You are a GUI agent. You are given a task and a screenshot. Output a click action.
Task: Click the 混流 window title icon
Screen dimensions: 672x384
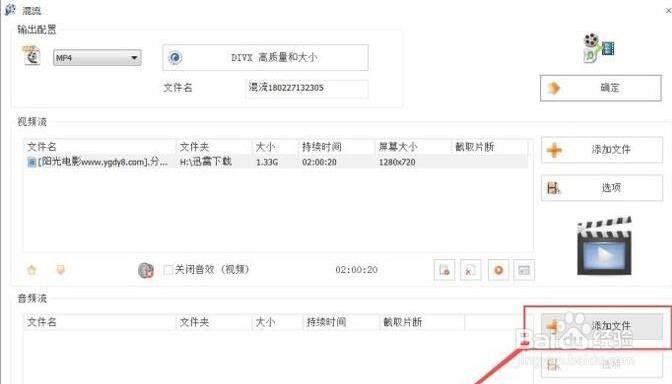coord(10,9)
